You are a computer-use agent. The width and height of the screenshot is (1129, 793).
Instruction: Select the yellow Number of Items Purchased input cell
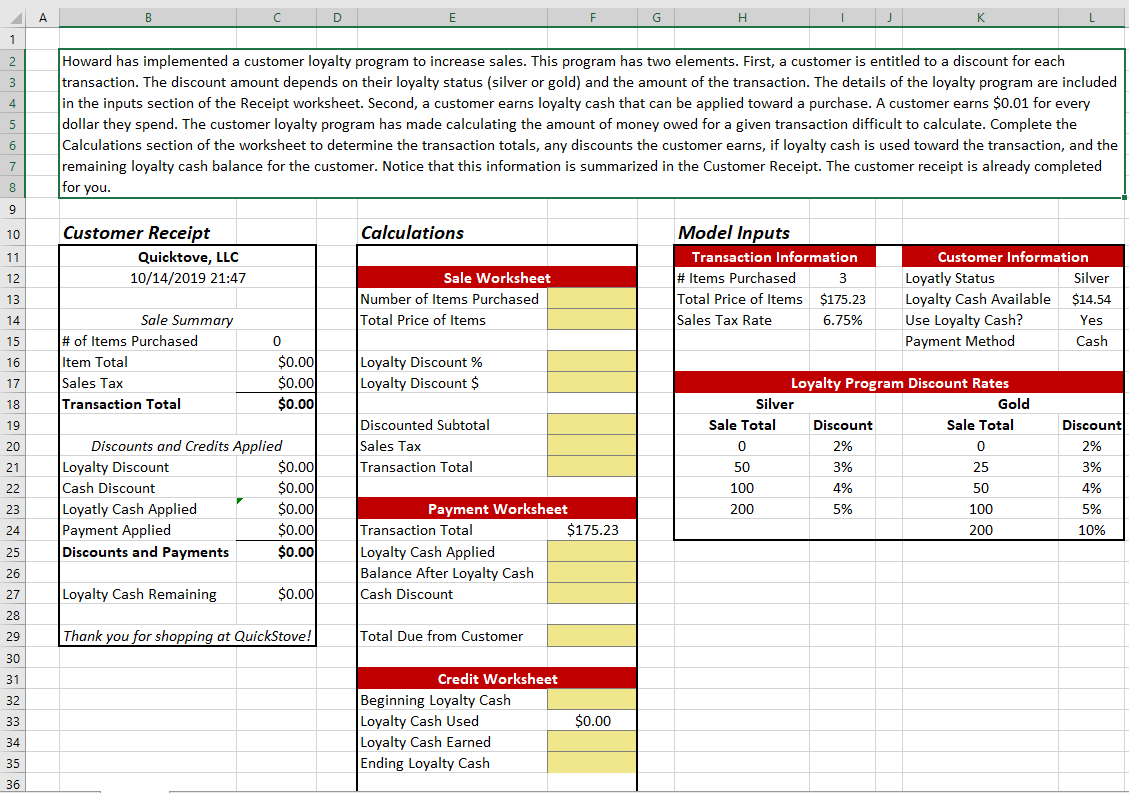tap(592, 299)
